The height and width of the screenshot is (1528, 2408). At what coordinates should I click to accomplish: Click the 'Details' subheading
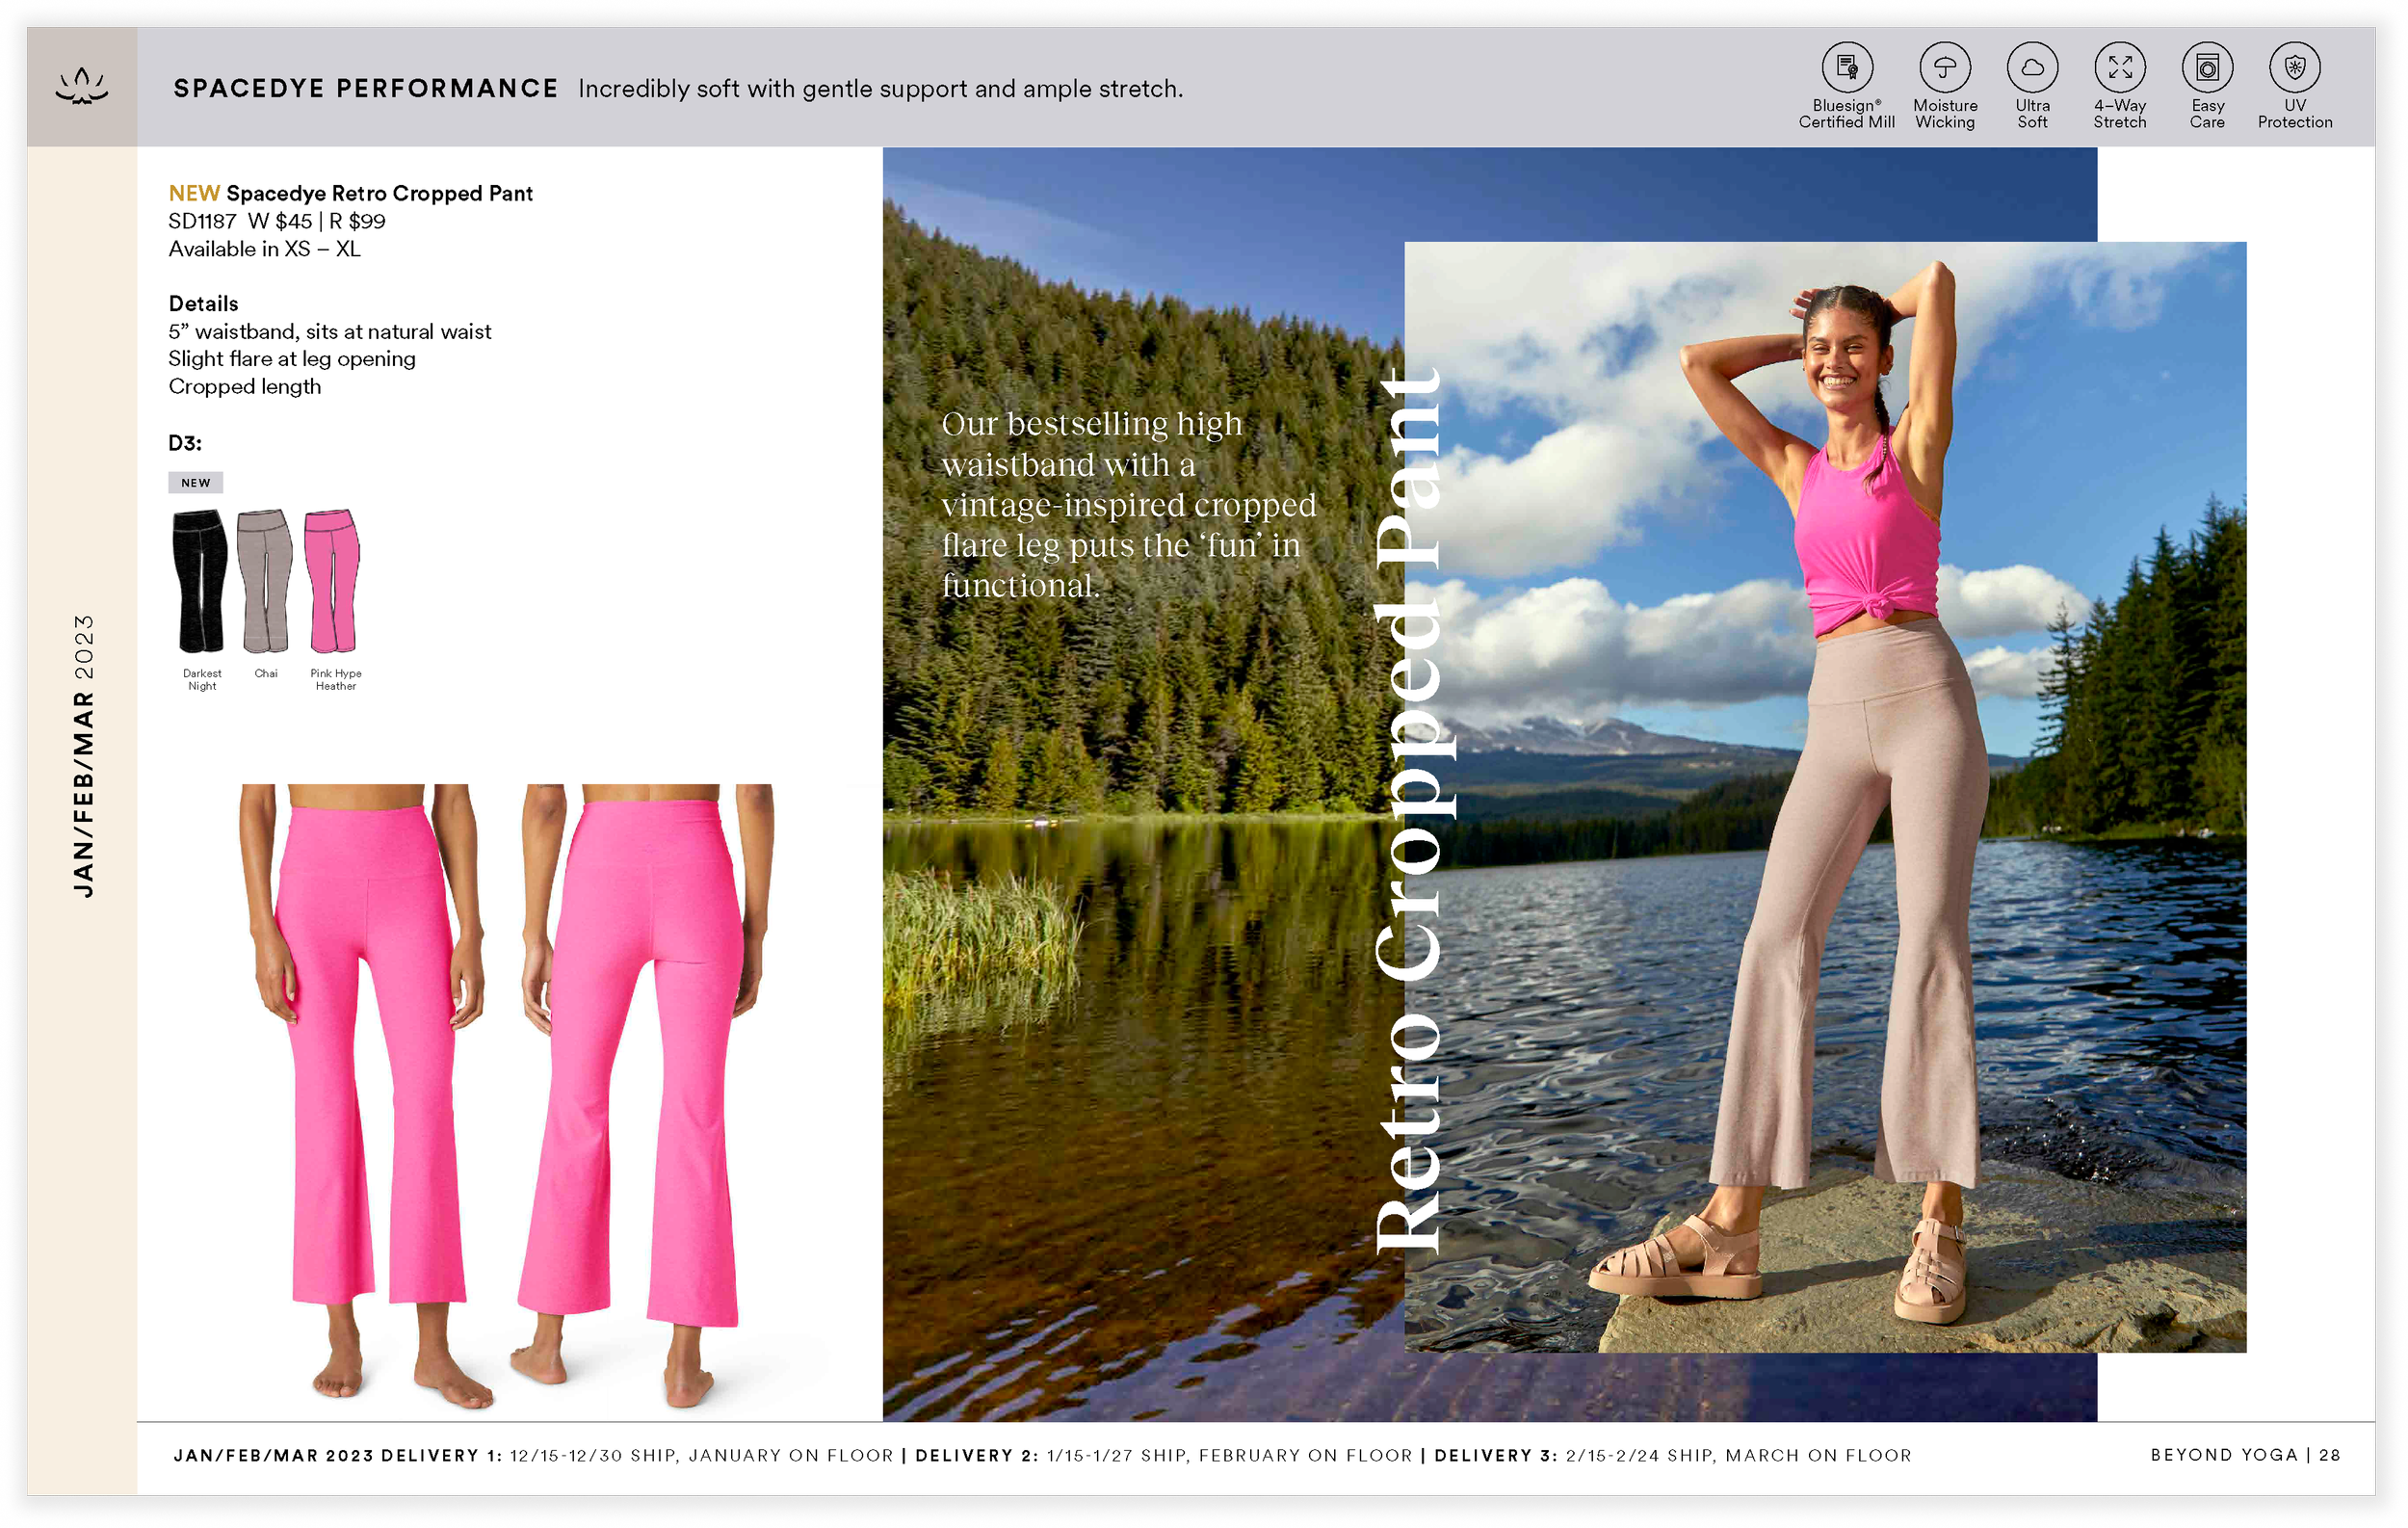(203, 303)
